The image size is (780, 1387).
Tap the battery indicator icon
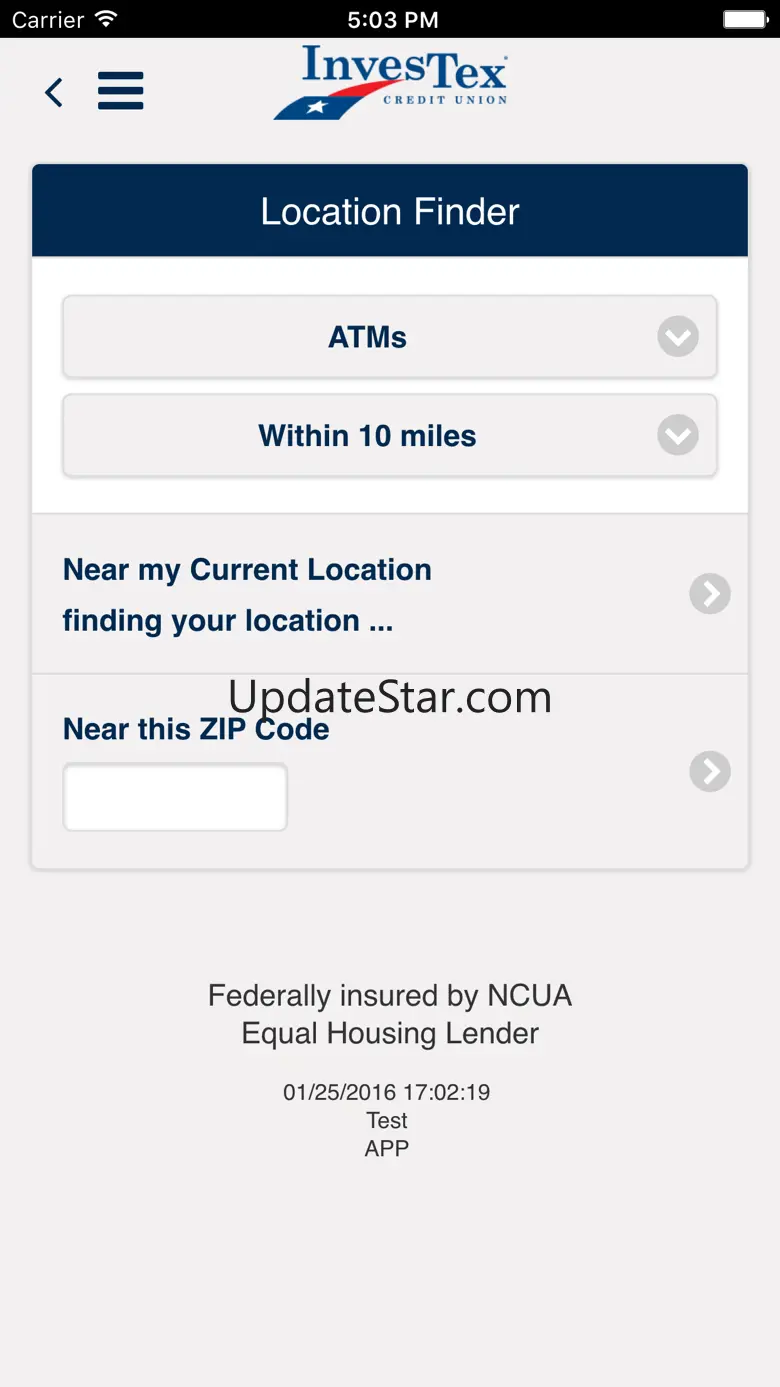pyautogui.click(x=745, y=19)
